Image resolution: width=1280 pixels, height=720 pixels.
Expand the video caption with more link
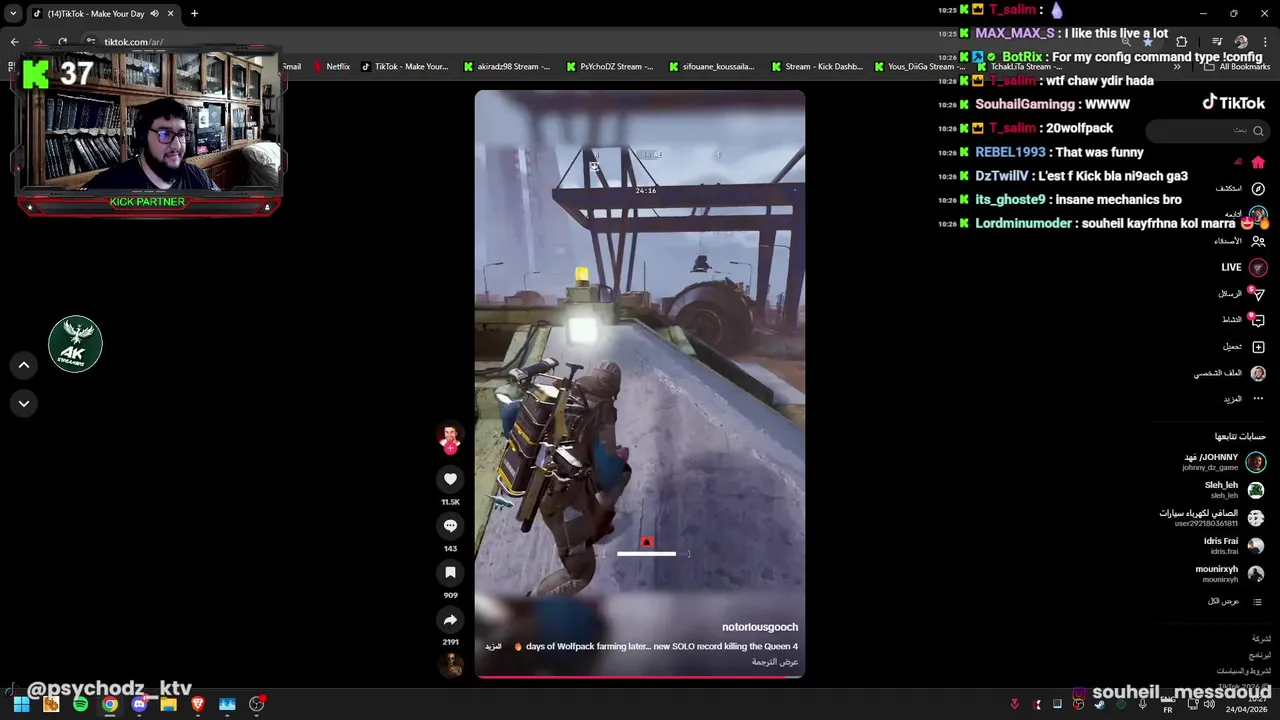pyautogui.click(x=493, y=647)
